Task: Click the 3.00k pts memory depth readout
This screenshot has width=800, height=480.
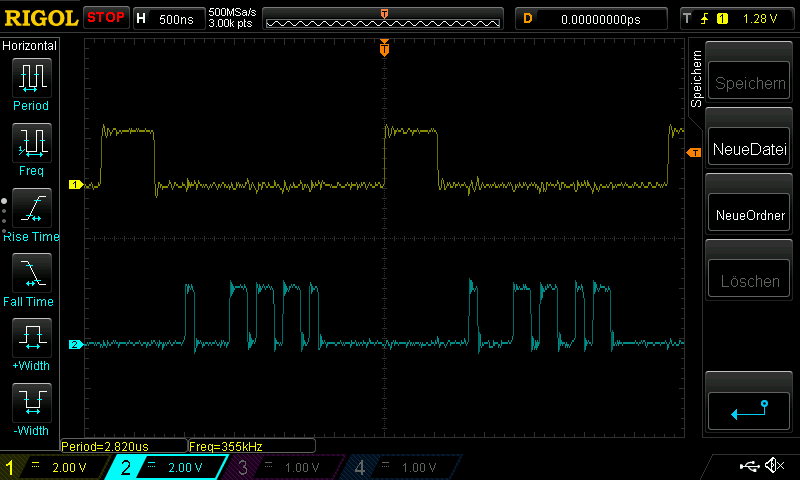Action: point(230,23)
